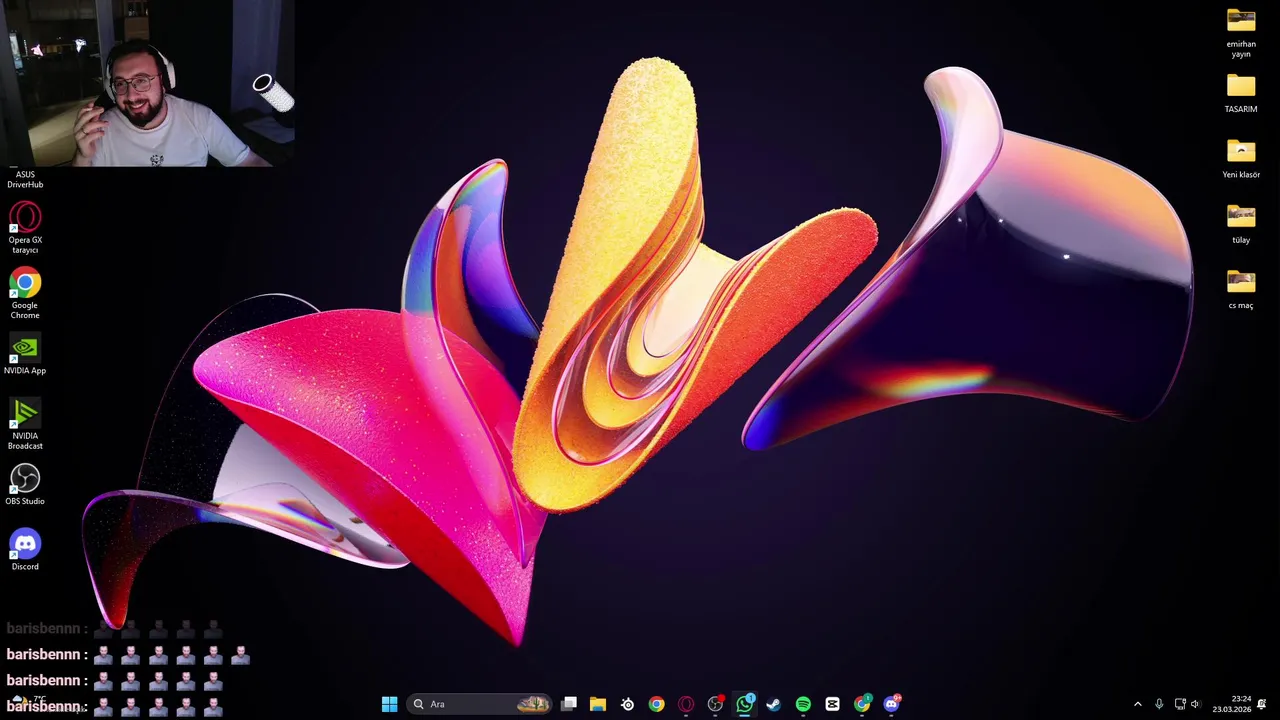Switch to OBS Studio in the taskbar
The height and width of the screenshot is (720, 1280).
click(715, 704)
